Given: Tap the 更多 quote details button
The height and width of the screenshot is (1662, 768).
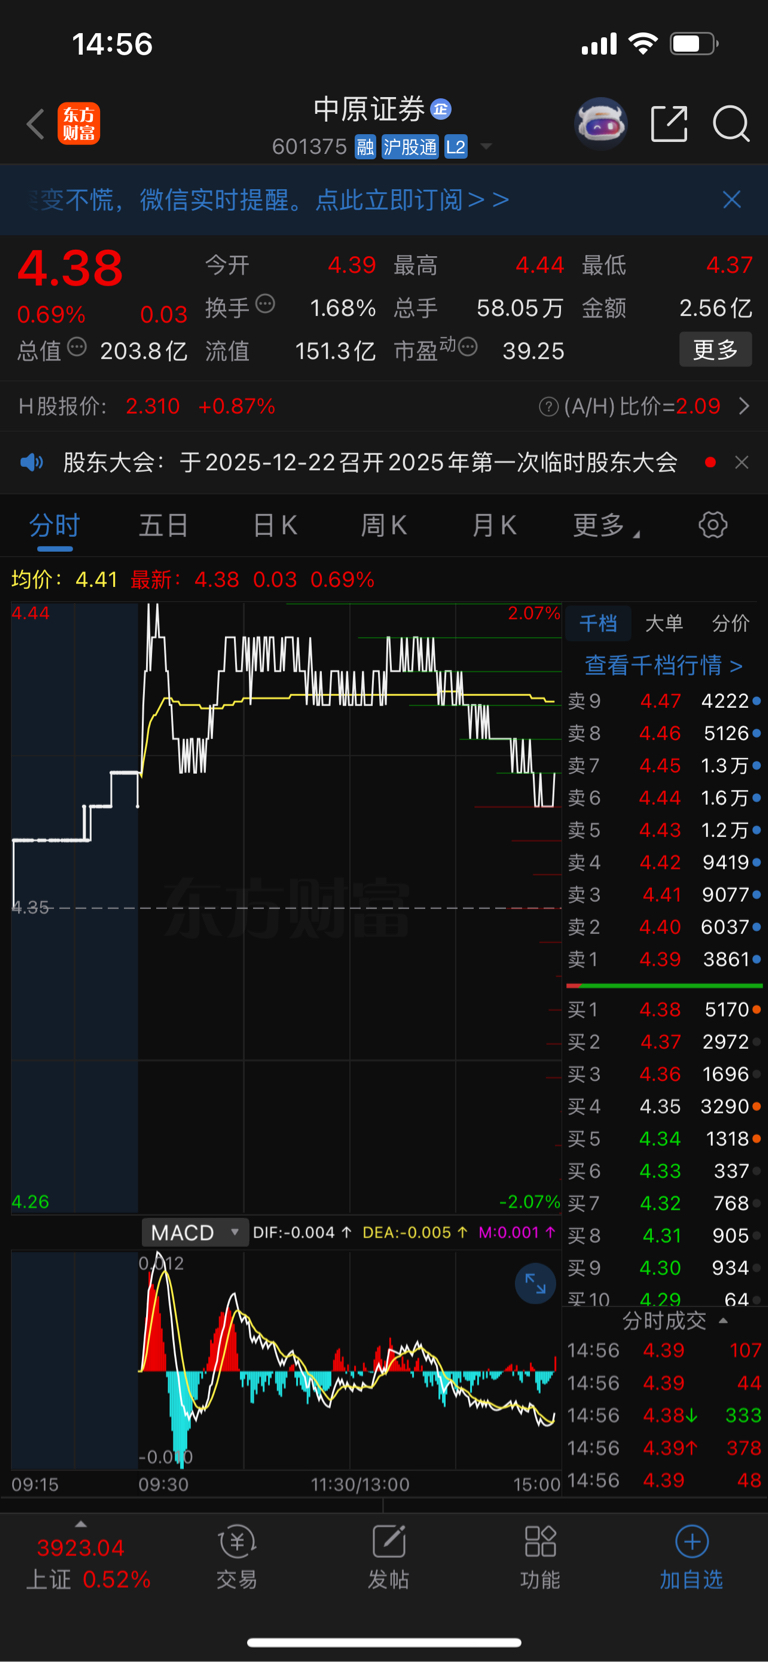Looking at the screenshot, I should [716, 350].
